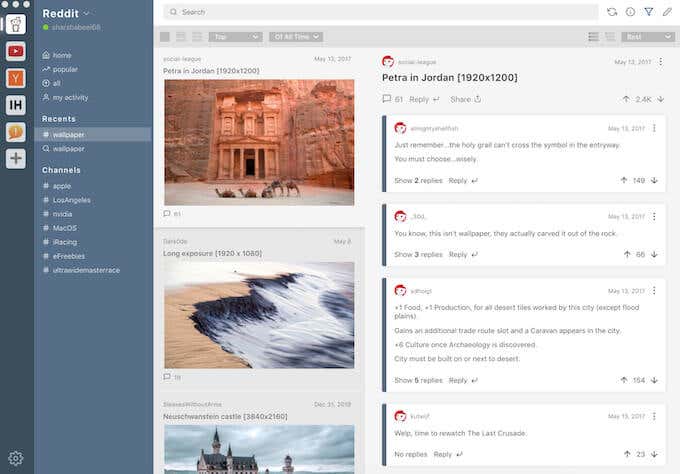Open settings gear at bottom left
Screen dimensions: 680x474
[16, 459]
